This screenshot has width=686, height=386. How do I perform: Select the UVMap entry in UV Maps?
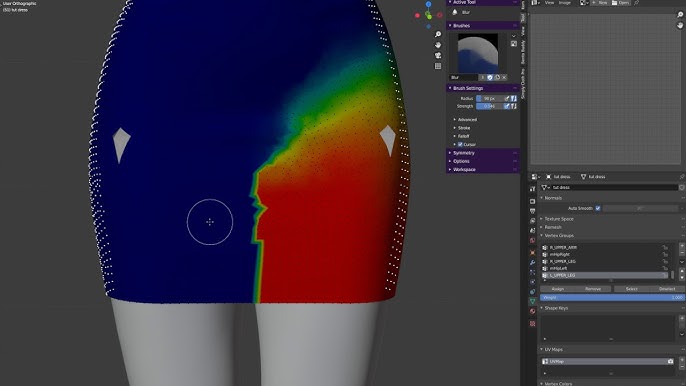tap(607, 361)
